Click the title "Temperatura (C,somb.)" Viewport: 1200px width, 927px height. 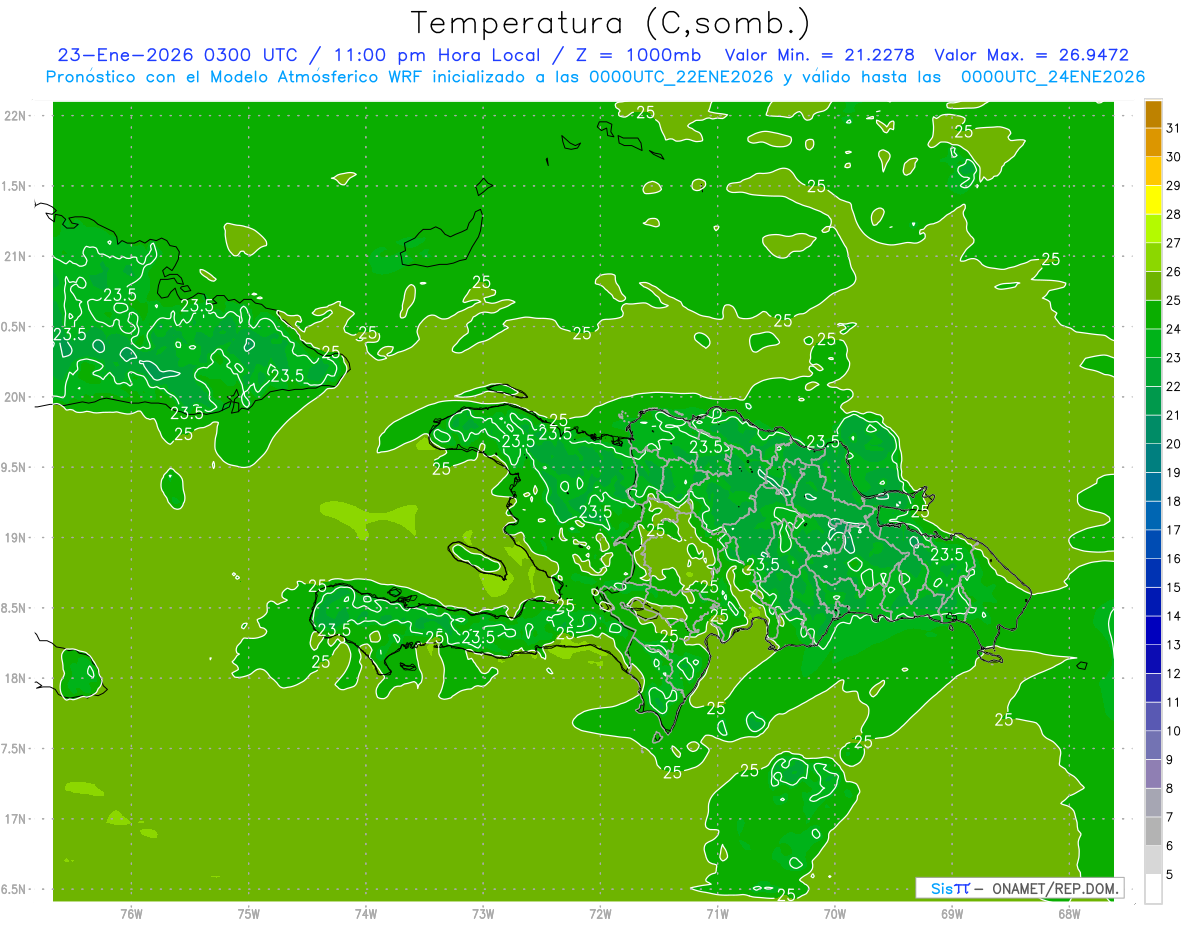(x=611, y=23)
